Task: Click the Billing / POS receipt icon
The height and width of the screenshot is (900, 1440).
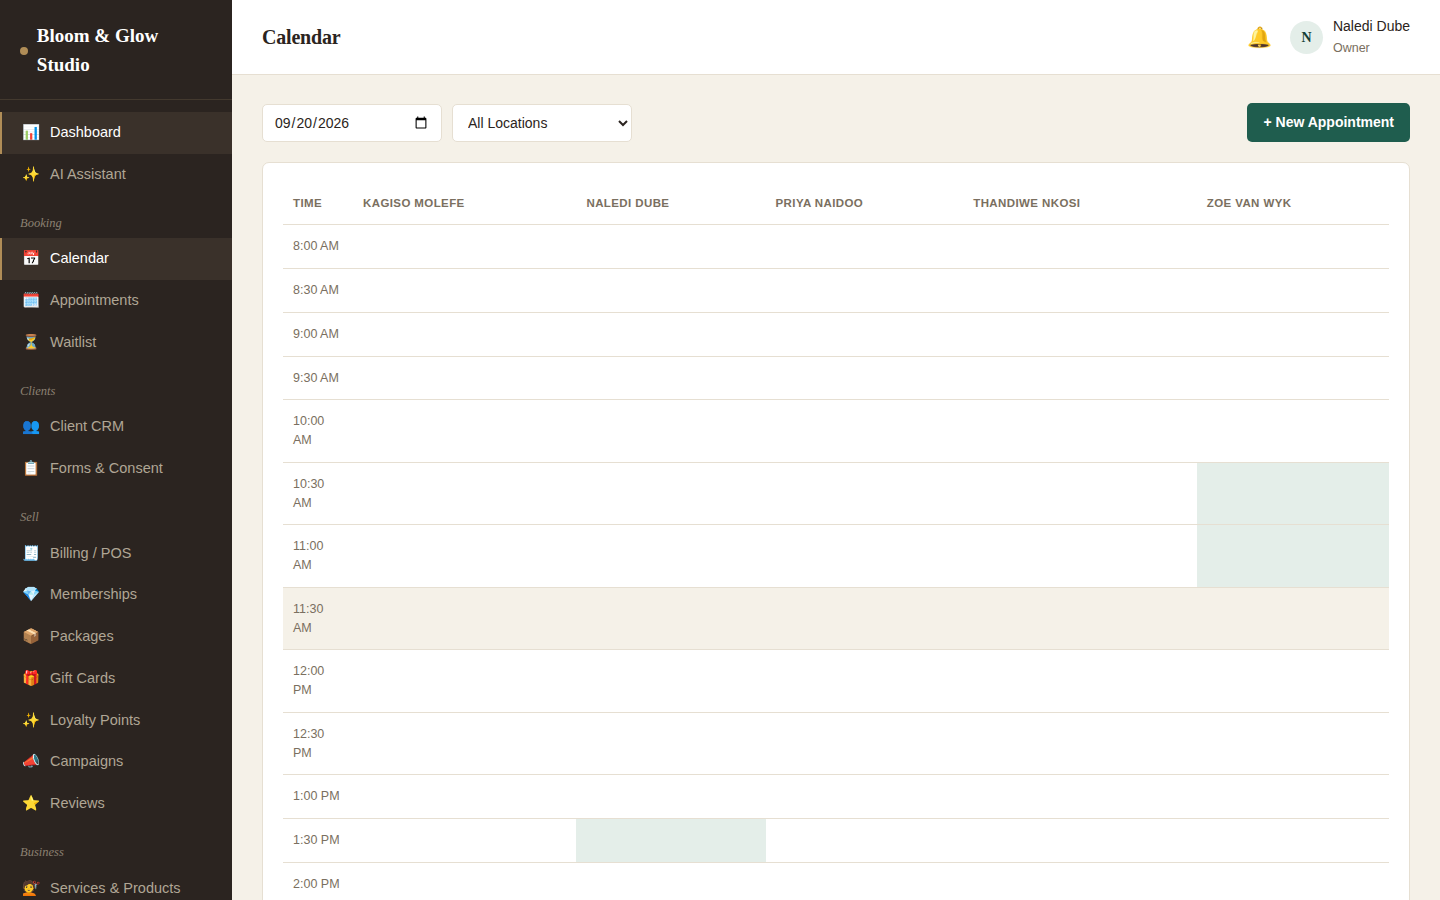Action: tap(31, 553)
